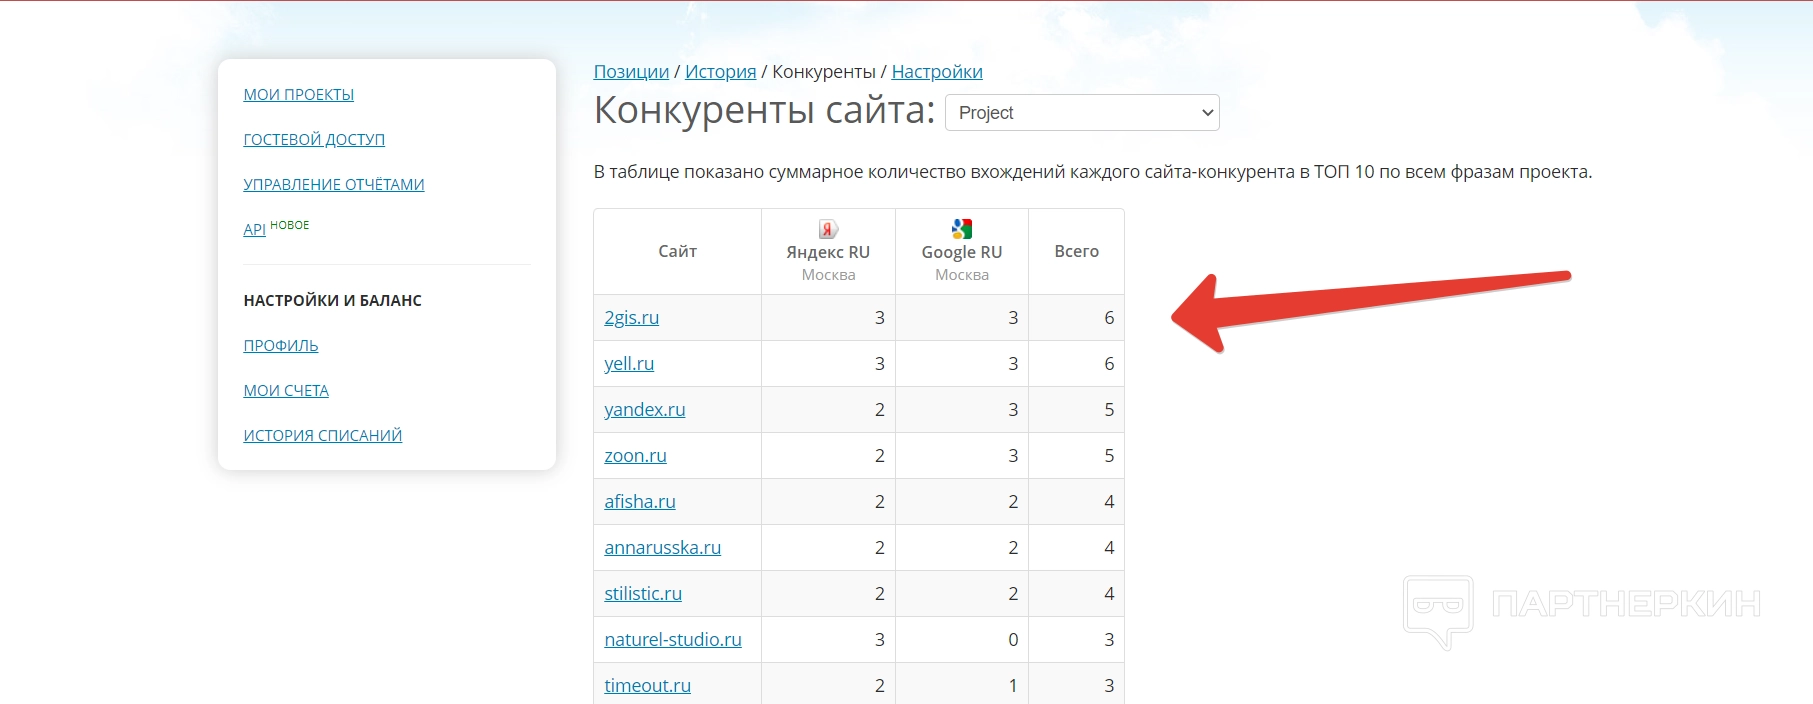Viewport: 1813px width, 704px height.
Task: Click the Конкуренты сайта page heading
Action: [x=764, y=110]
